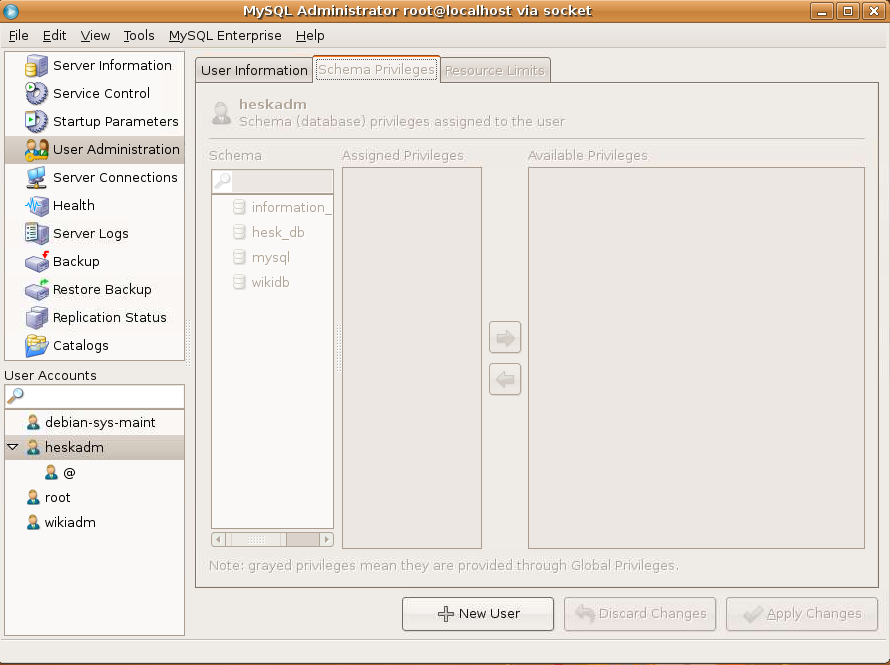Select the Startup Parameters label
Viewport: 890px width, 665px height.
click(116, 121)
